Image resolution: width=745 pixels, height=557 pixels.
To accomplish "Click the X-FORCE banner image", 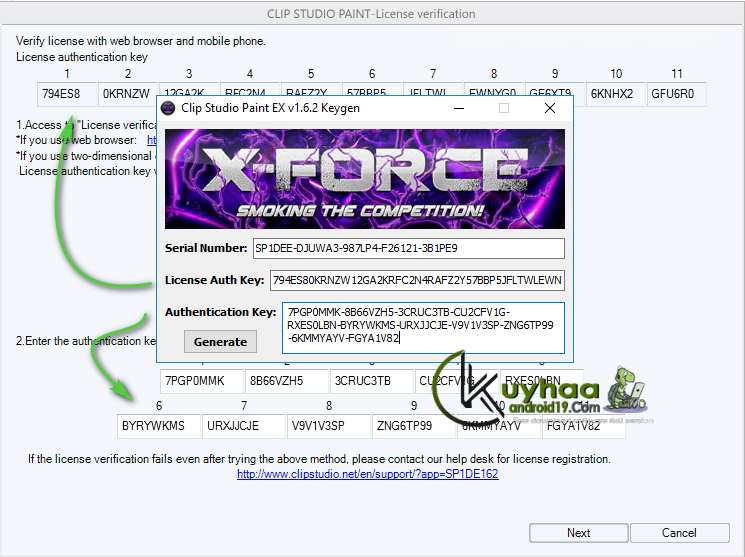I will 365,179.
